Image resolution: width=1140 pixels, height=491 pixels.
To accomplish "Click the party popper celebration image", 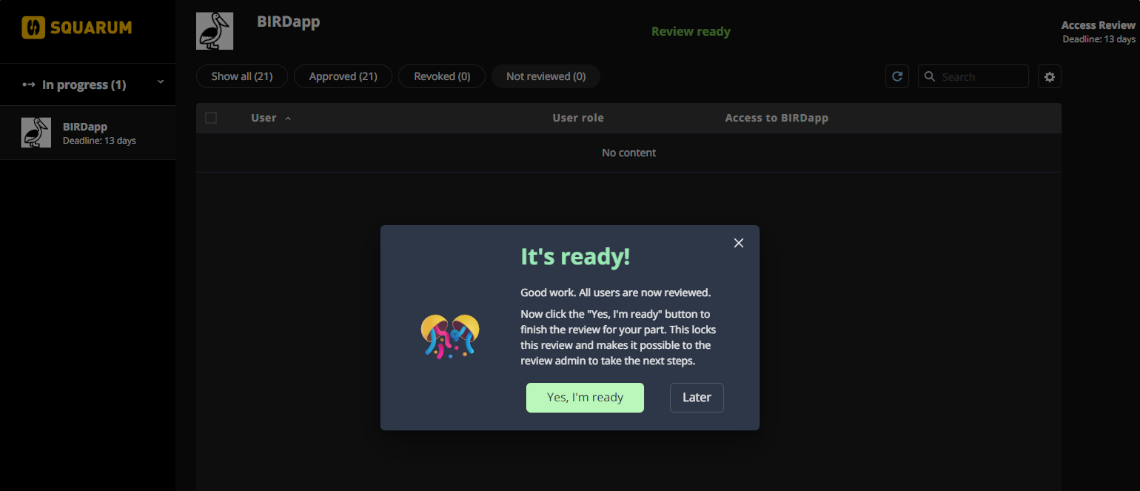I will tap(450, 336).
